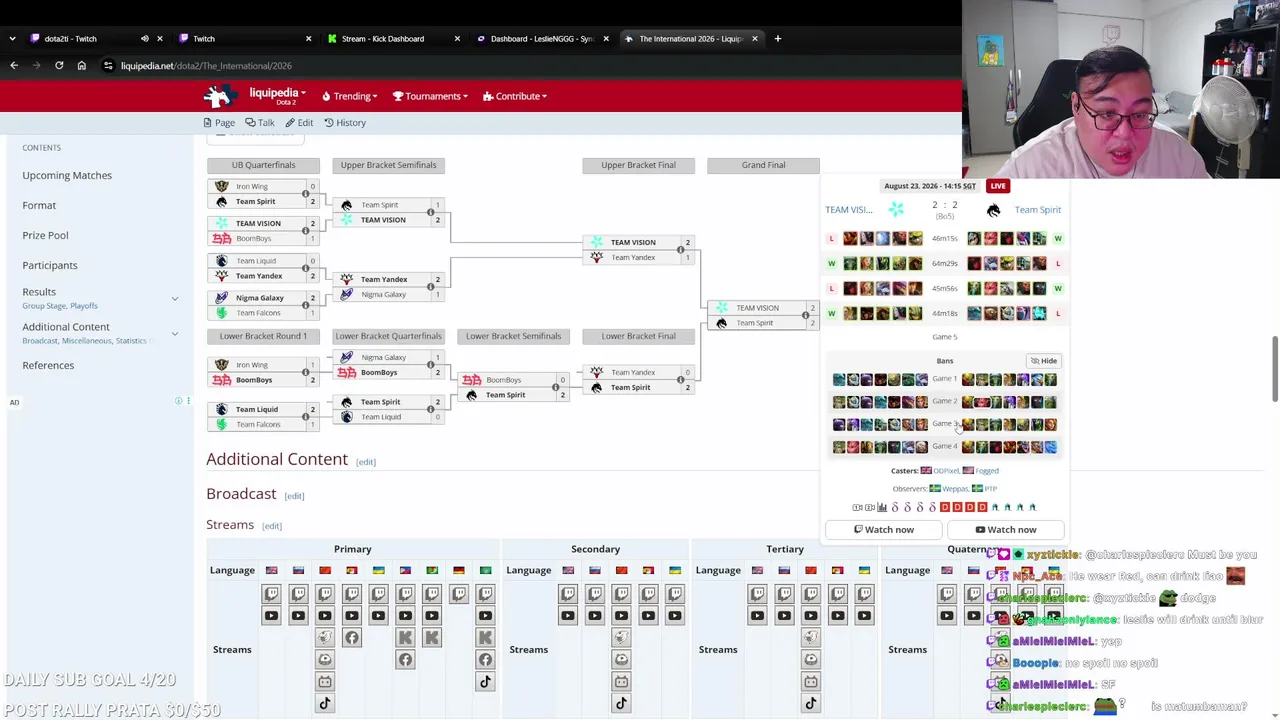Click edit link next to Streams heading
Screen dimensions: 1280x720
[272, 526]
